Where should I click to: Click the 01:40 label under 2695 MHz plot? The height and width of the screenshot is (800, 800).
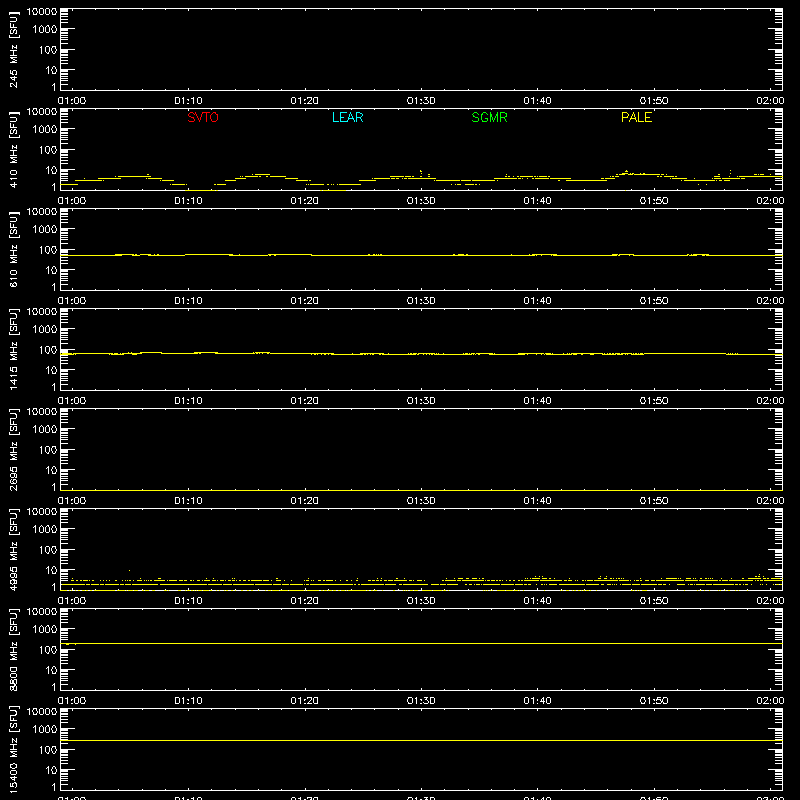pyautogui.click(x=537, y=501)
